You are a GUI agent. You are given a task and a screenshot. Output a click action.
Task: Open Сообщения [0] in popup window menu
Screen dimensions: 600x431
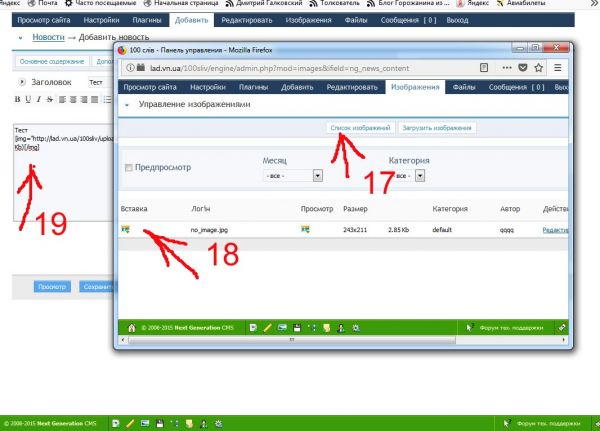516,87
